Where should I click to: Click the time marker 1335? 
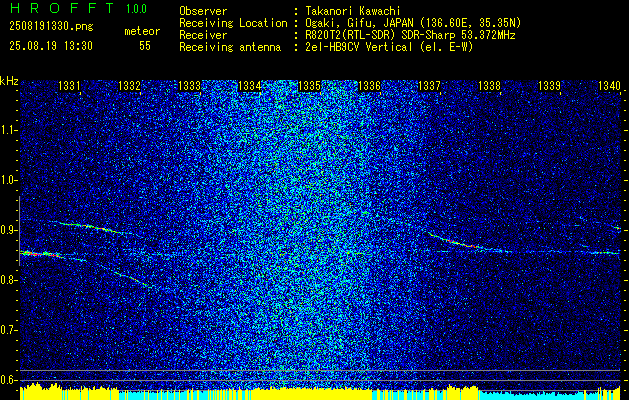[x=309, y=85]
